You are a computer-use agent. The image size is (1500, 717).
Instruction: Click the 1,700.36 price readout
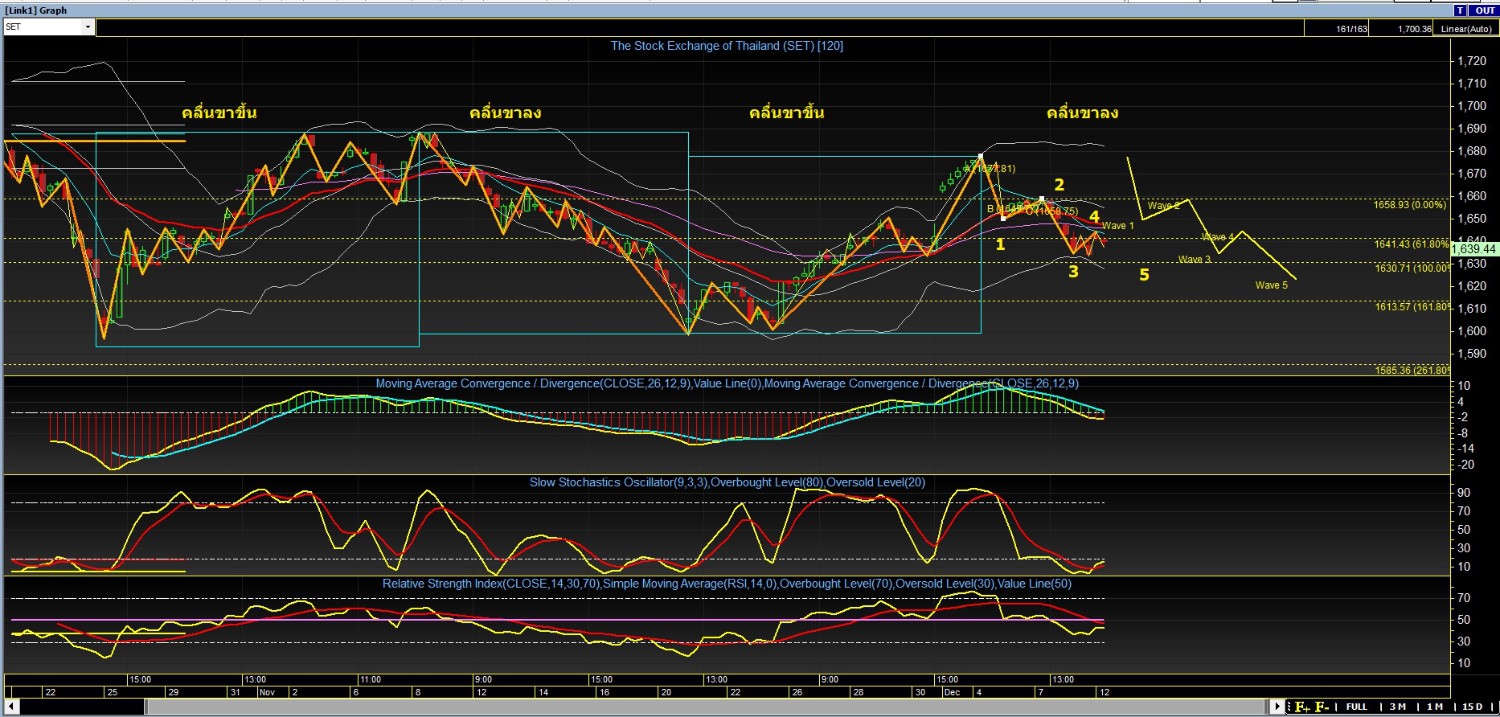tap(1415, 29)
